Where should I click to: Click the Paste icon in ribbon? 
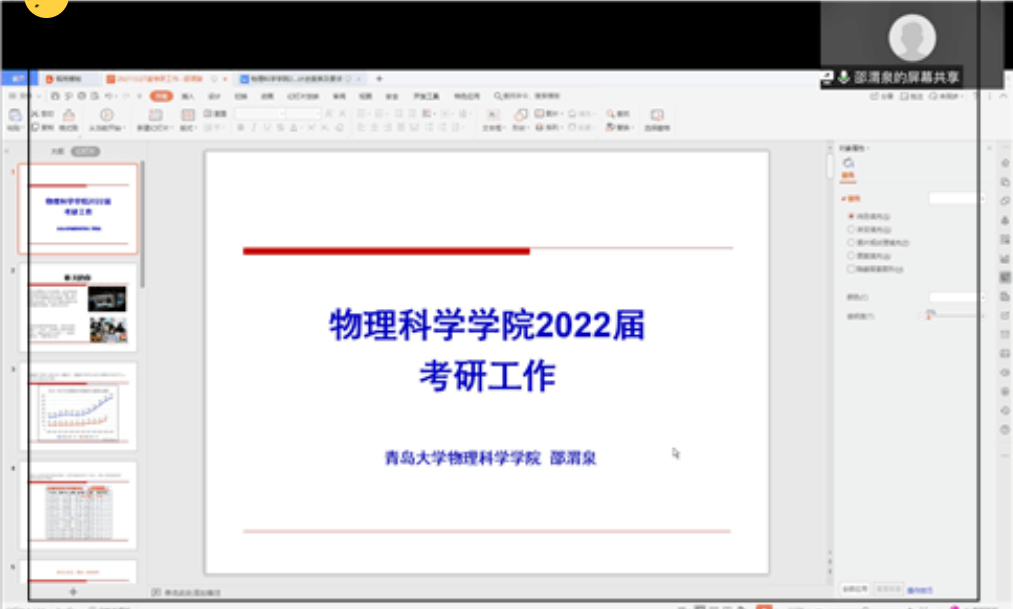coord(14,120)
